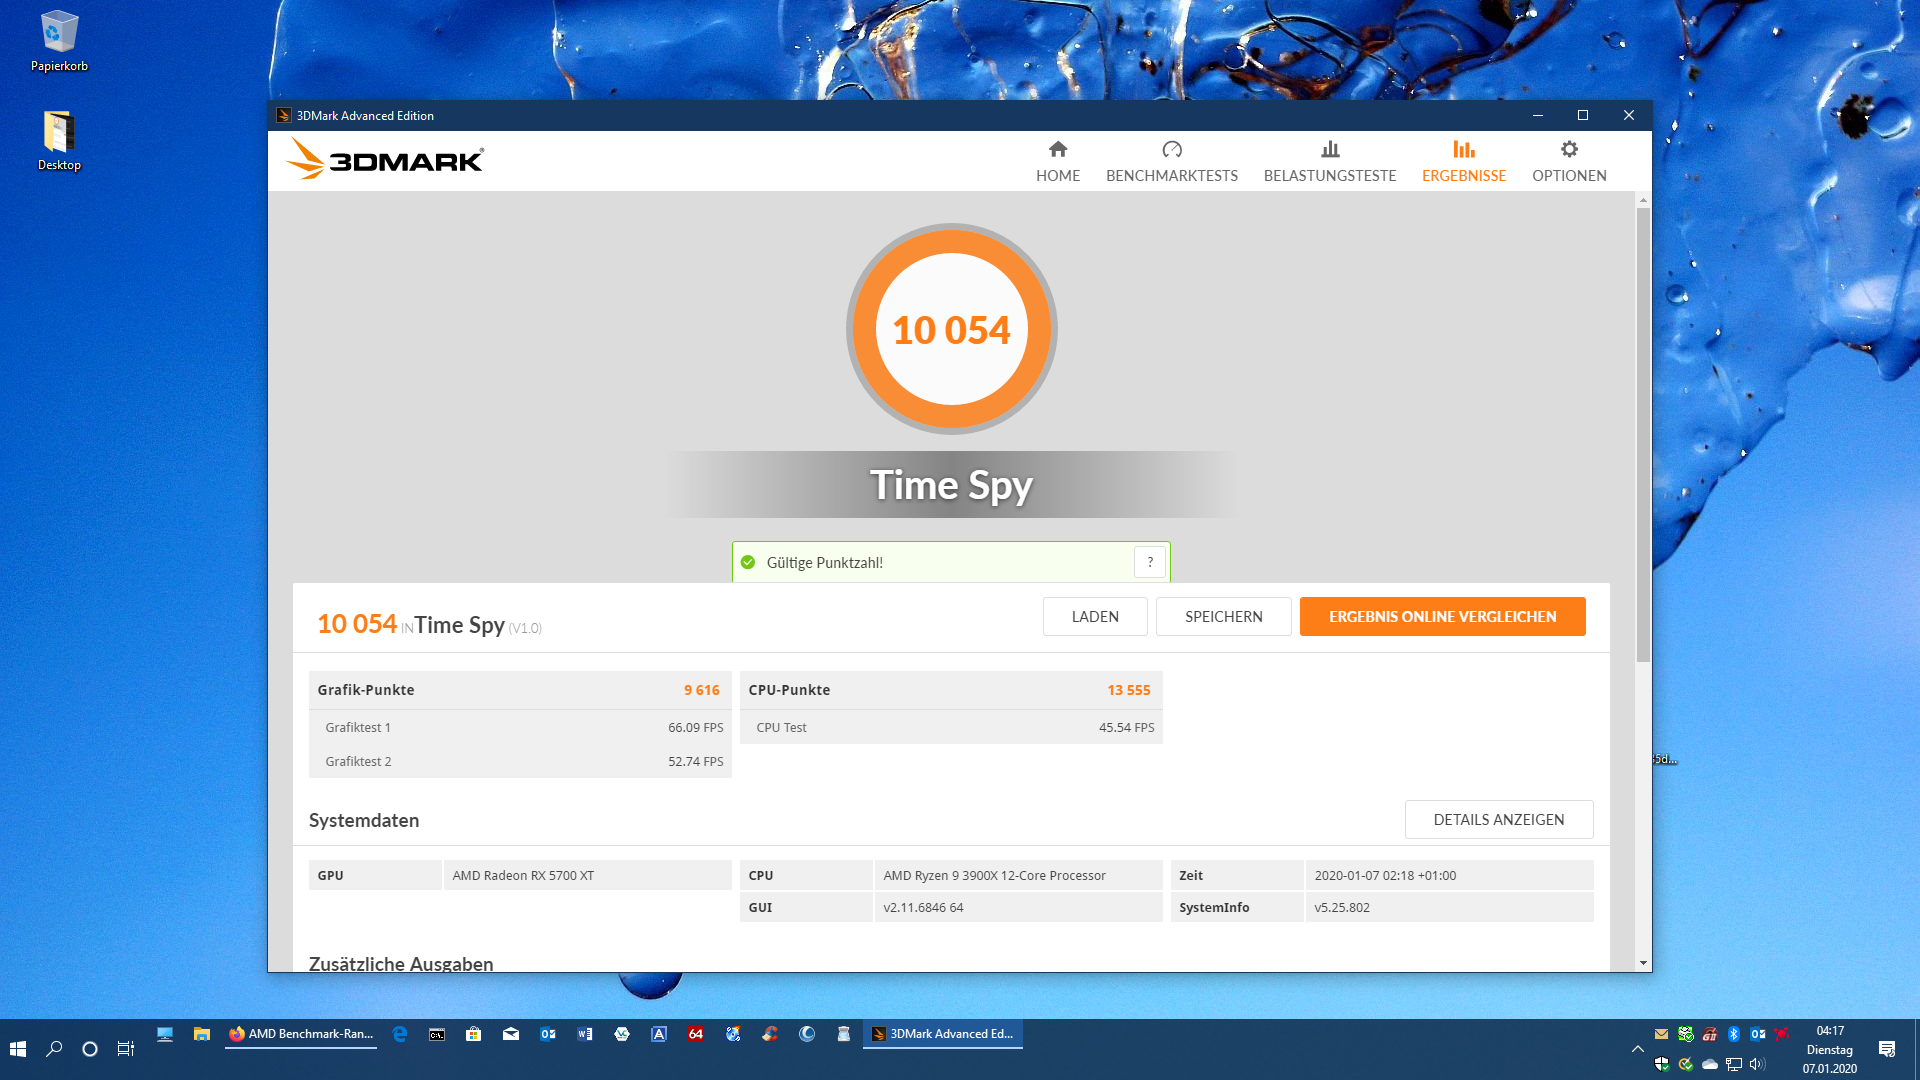The height and width of the screenshot is (1080, 1920).
Task: Click the 3DMark logo
Action: [x=385, y=160]
